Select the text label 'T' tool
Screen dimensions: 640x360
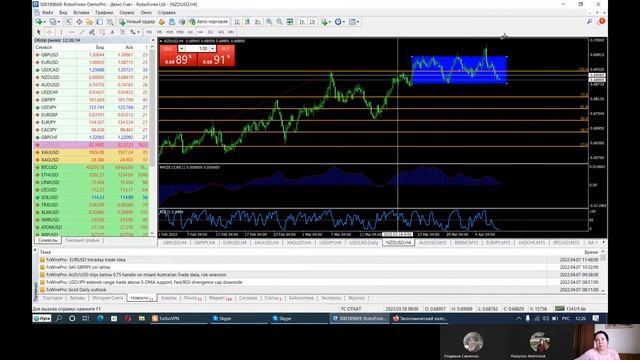pyautogui.click(x=123, y=31)
